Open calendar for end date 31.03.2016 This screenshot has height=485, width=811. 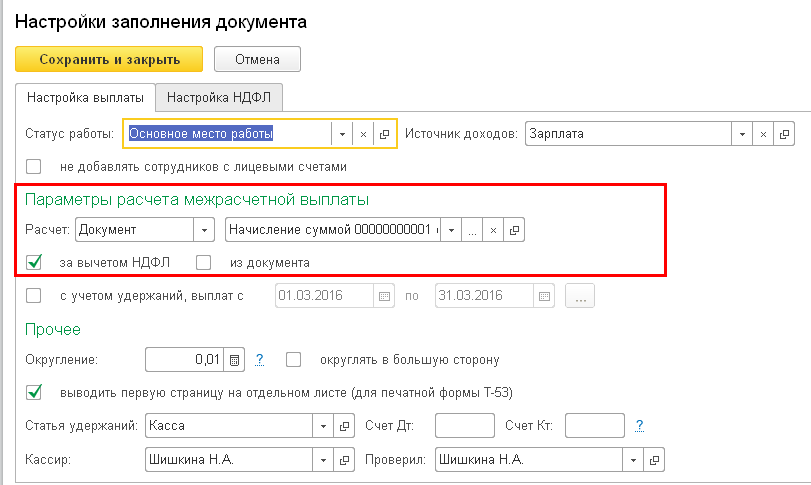tap(545, 296)
